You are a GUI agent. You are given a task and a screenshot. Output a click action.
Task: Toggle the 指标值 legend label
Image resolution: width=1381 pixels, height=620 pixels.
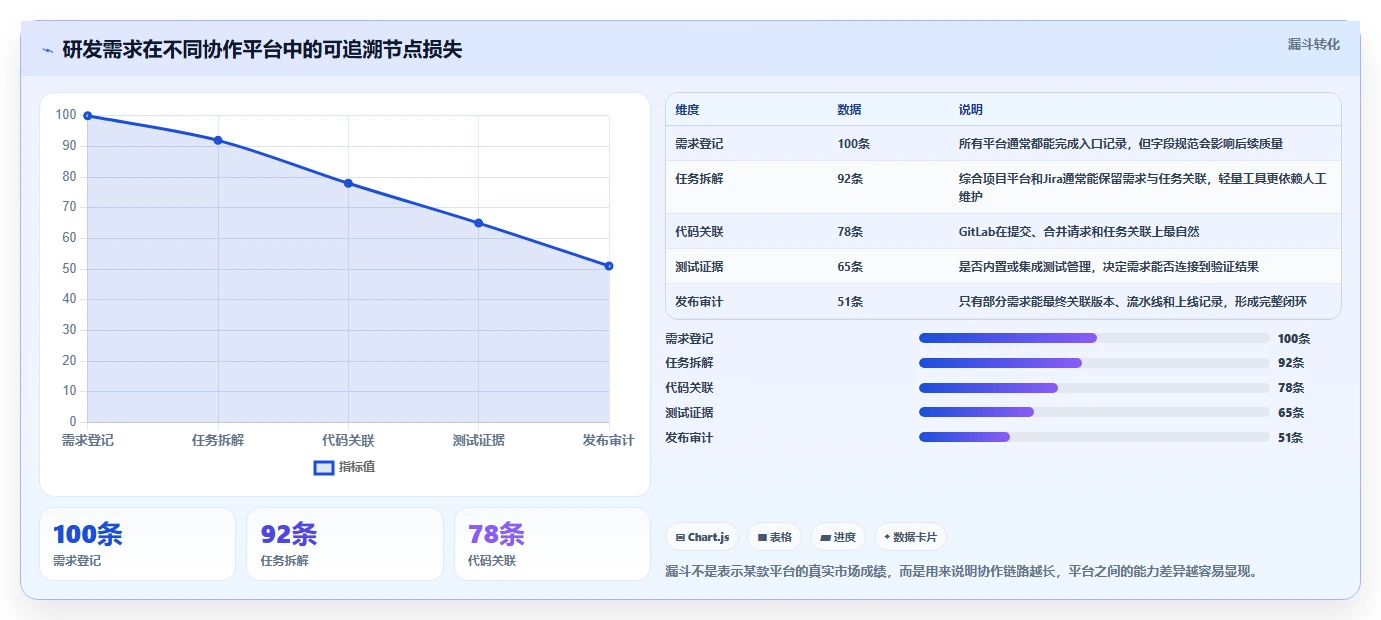pyautogui.click(x=357, y=467)
